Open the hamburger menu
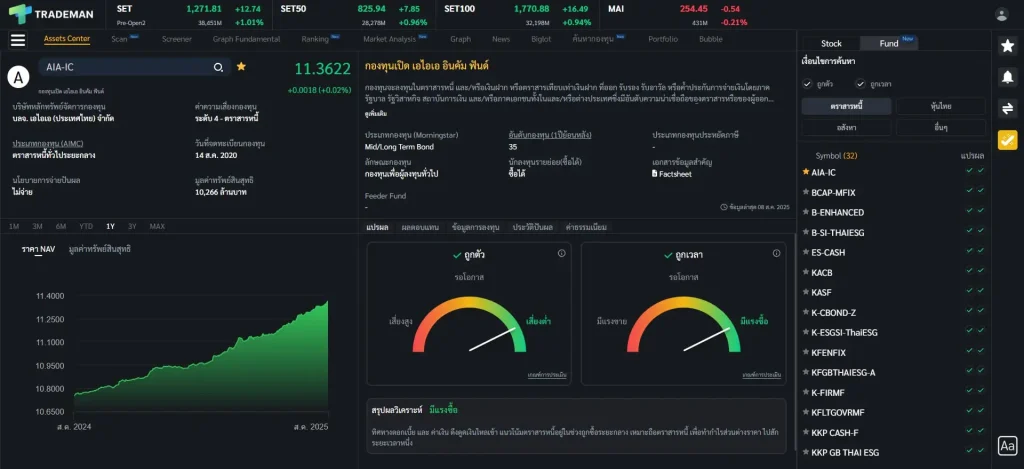The width and height of the screenshot is (1024, 469). pos(18,40)
